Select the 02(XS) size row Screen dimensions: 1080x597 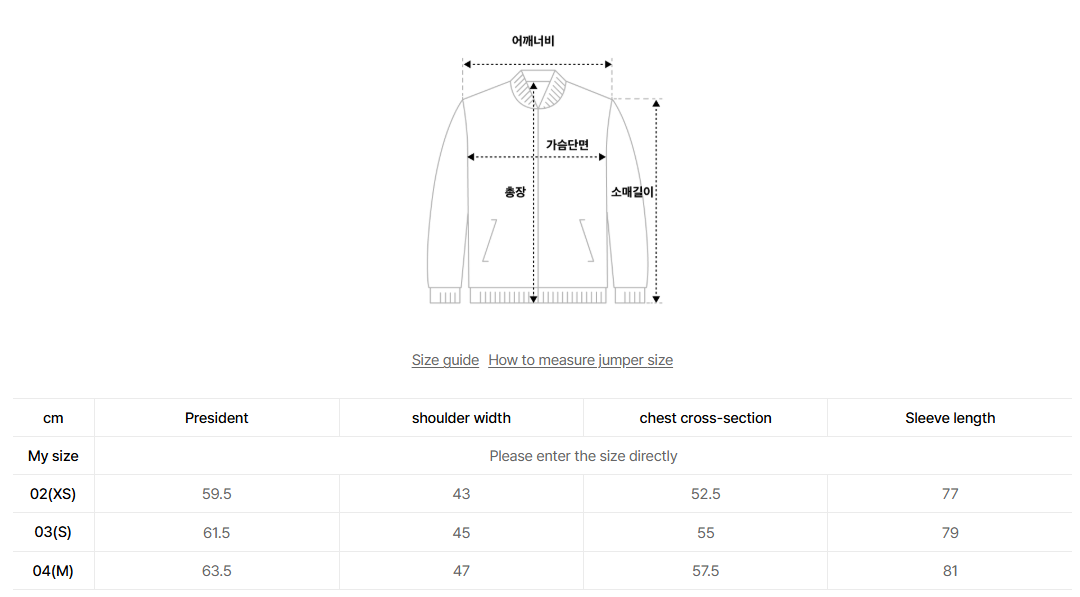coord(53,493)
